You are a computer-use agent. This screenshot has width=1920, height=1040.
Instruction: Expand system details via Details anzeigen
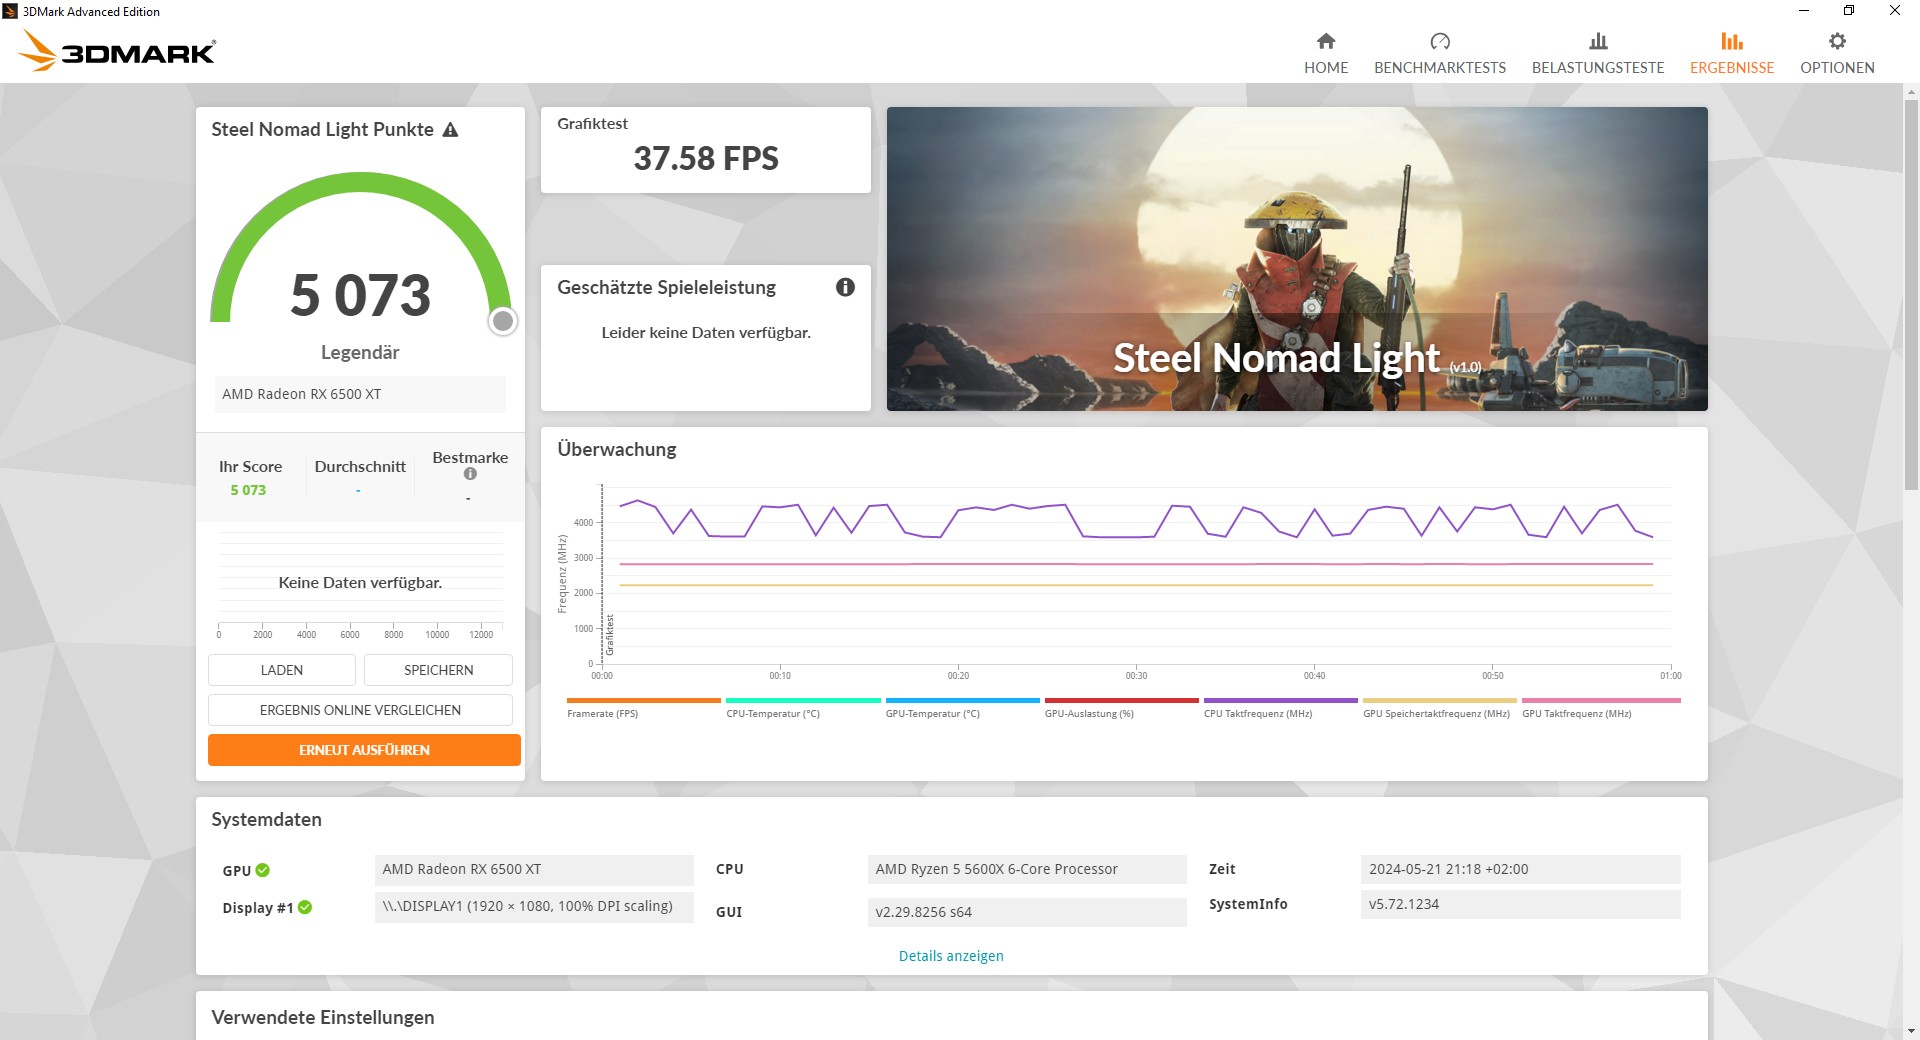click(950, 956)
